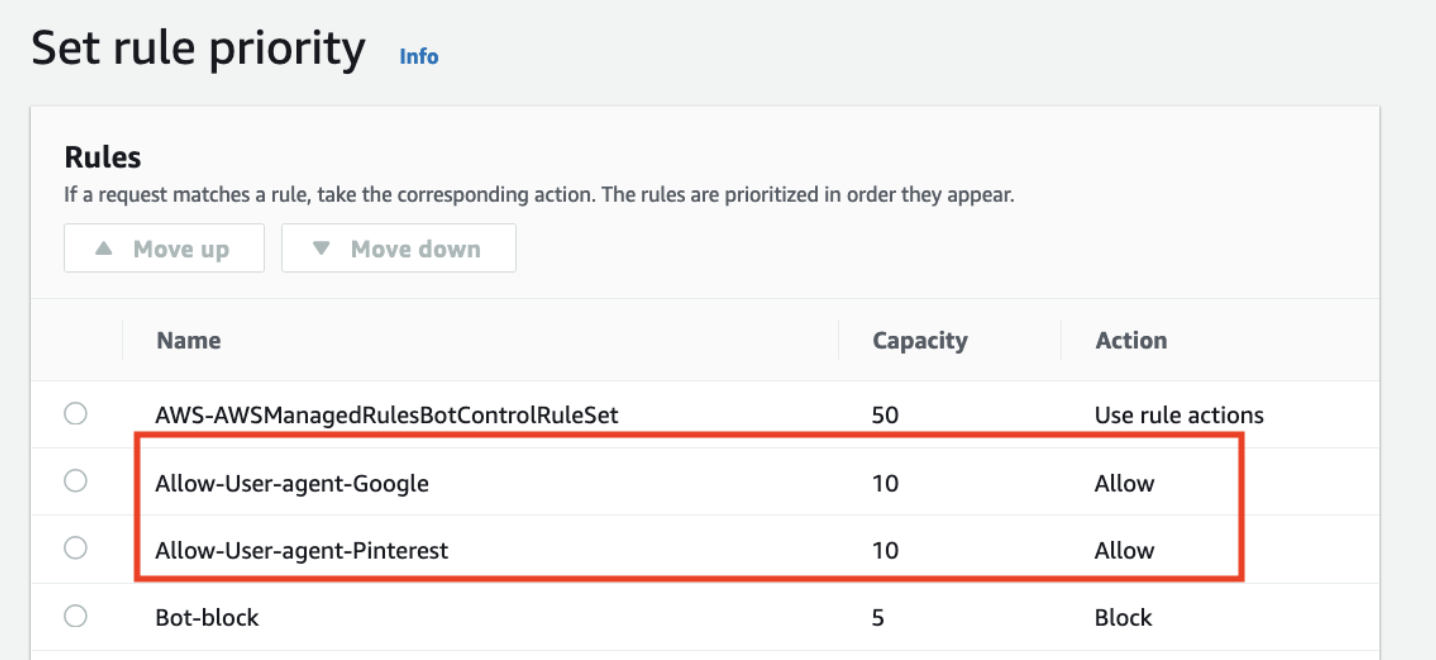Select the Allow-User-agent-Pinterest radio button
The image size is (1436, 660).
(75, 549)
